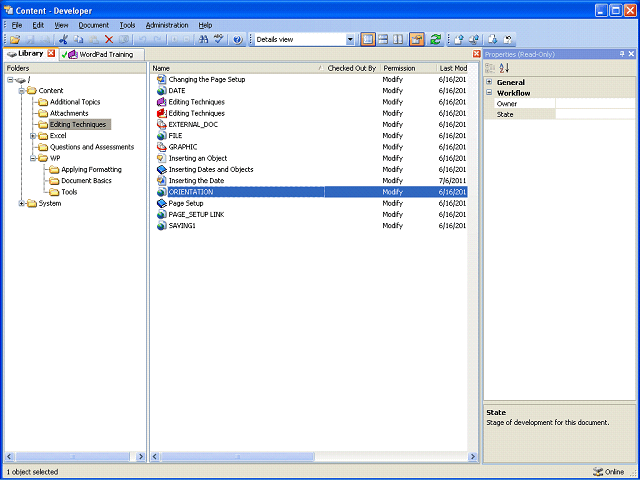Toggle Categorized view in Properties pane

click(x=490, y=68)
